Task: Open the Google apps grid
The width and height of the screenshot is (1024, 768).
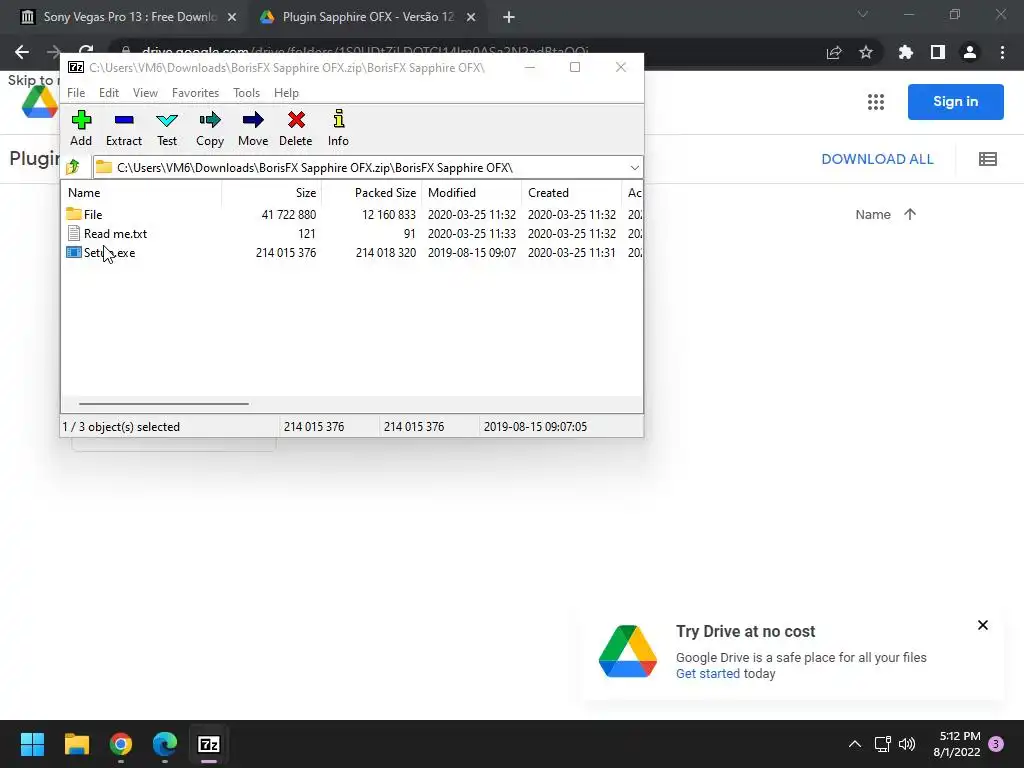Action: 876,102
